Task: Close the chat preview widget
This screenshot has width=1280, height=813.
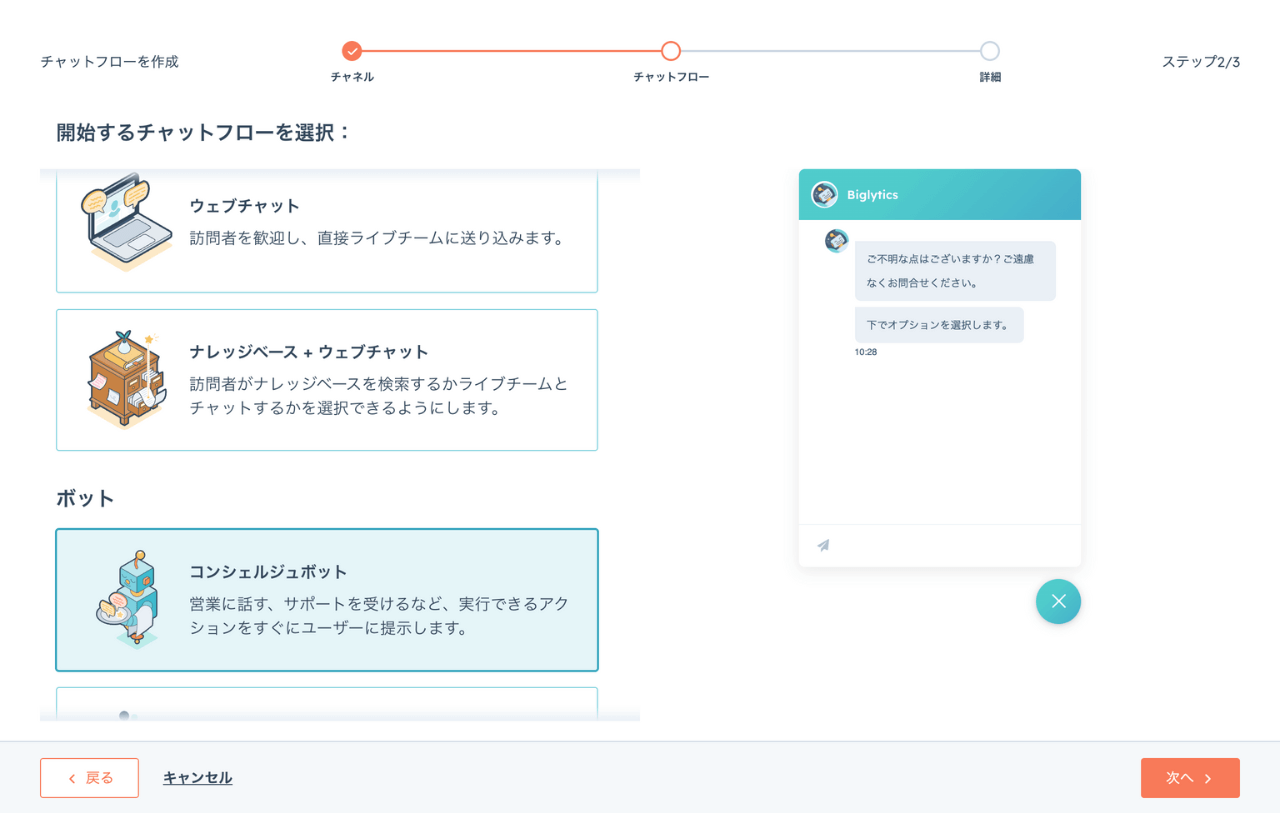Action: [1058, 602]
